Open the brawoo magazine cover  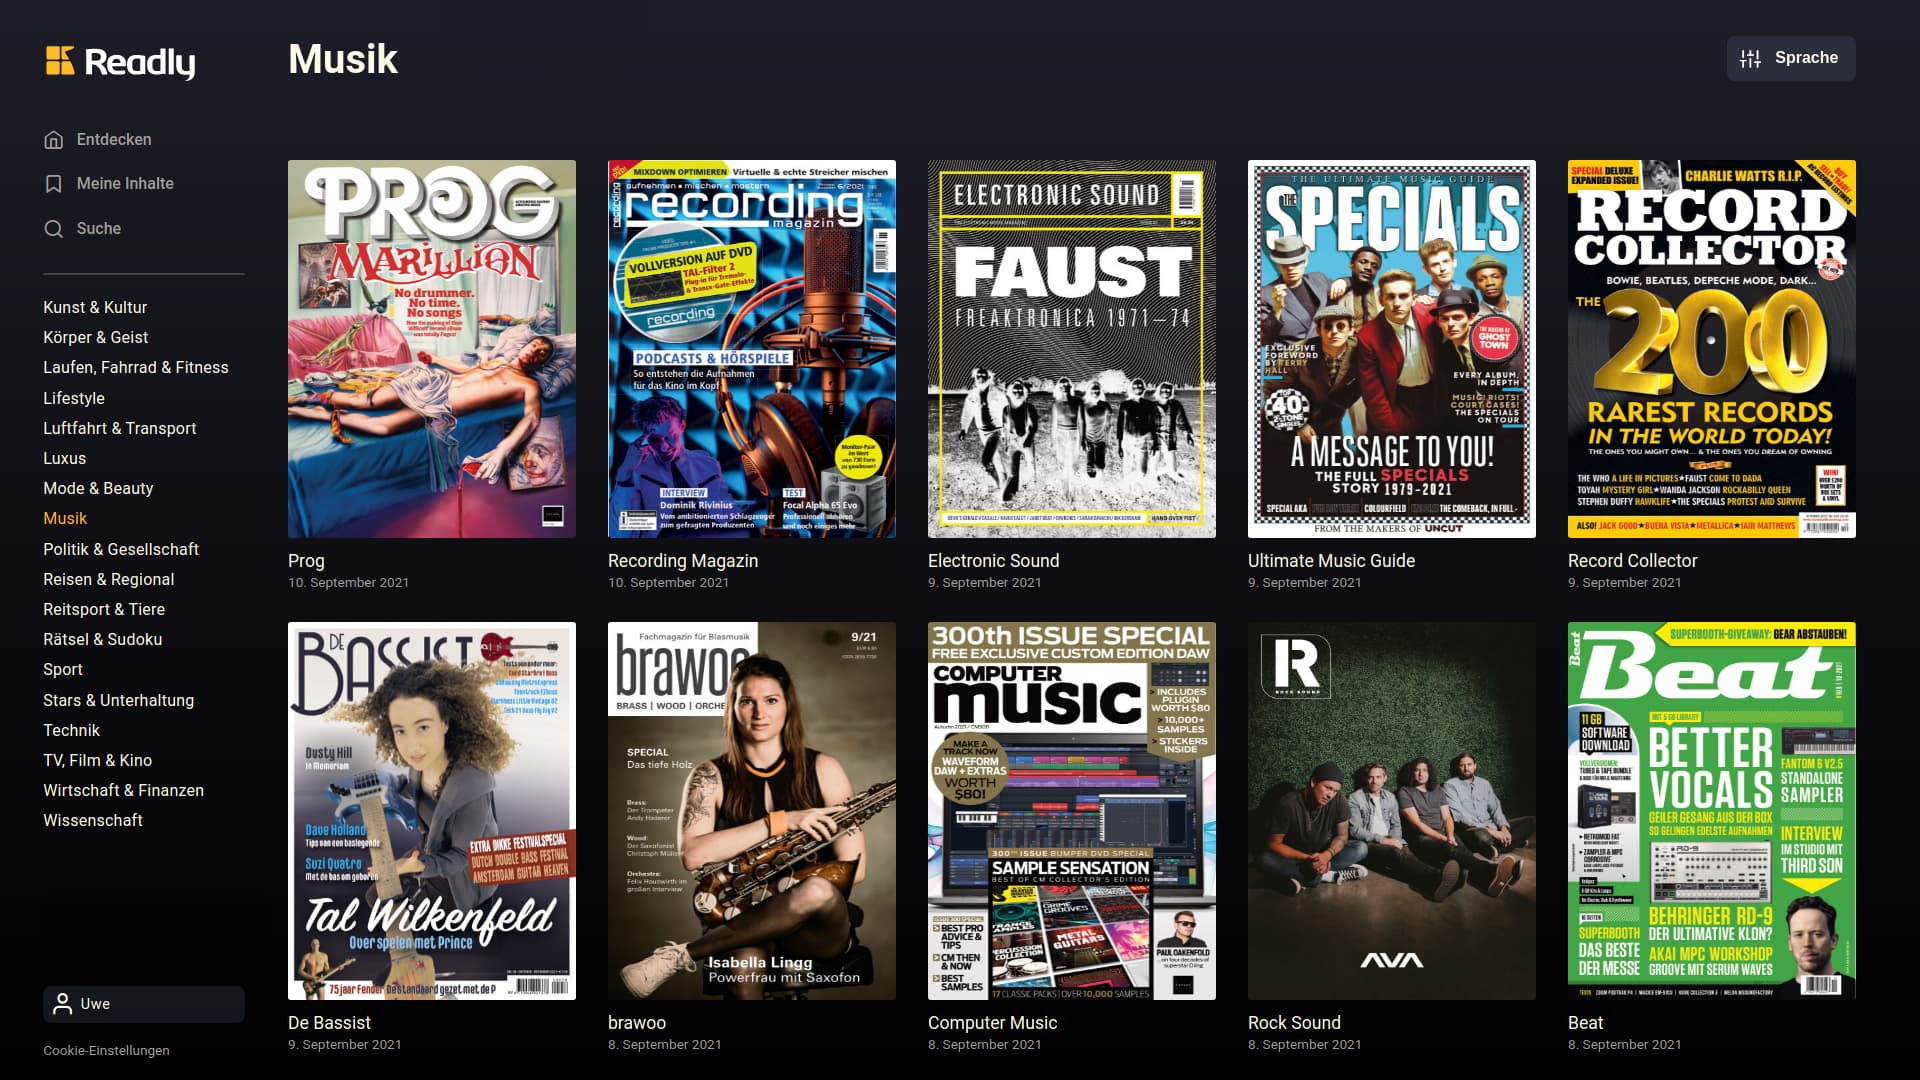(x=752, y=811)
